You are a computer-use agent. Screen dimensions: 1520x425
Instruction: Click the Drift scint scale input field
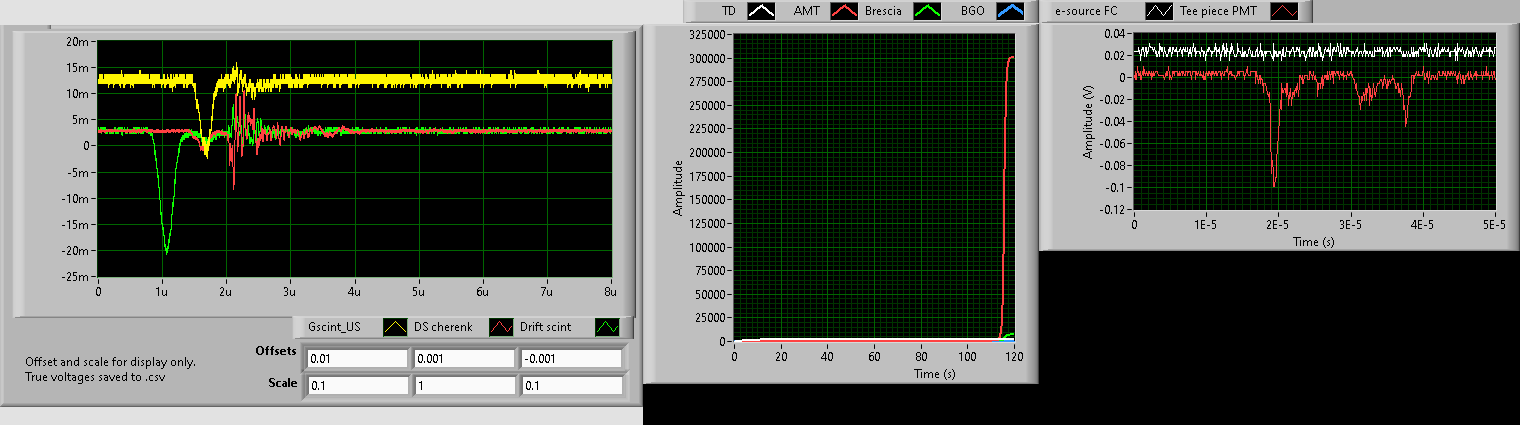[570, 385]
